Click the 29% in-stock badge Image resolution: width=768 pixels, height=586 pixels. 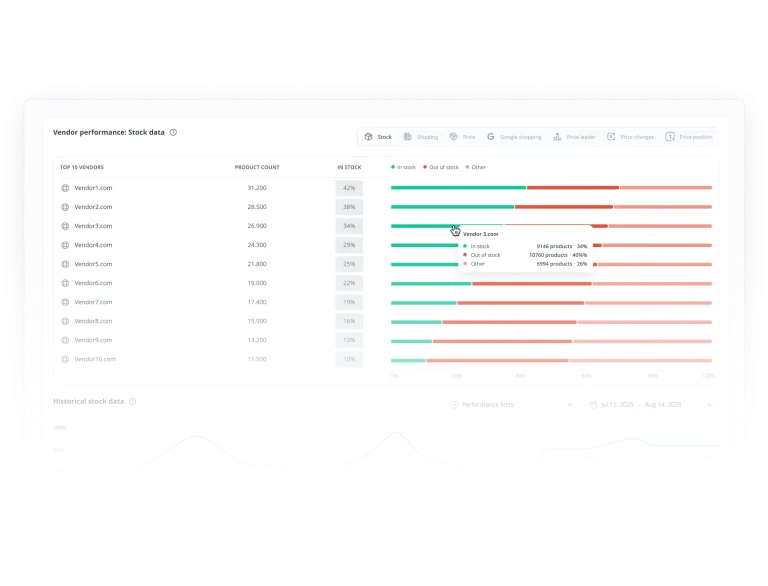coord(349,245)
